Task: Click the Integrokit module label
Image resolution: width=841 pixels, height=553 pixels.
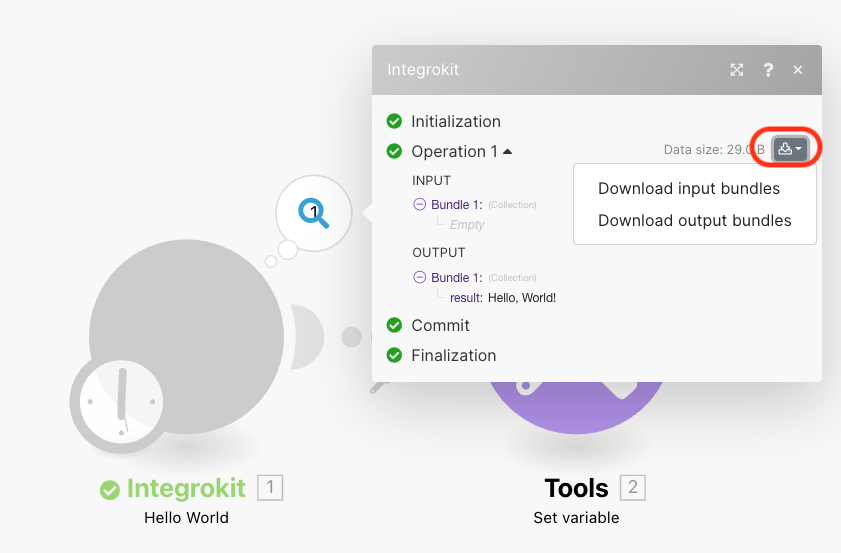Action: (x=186, y=488)
